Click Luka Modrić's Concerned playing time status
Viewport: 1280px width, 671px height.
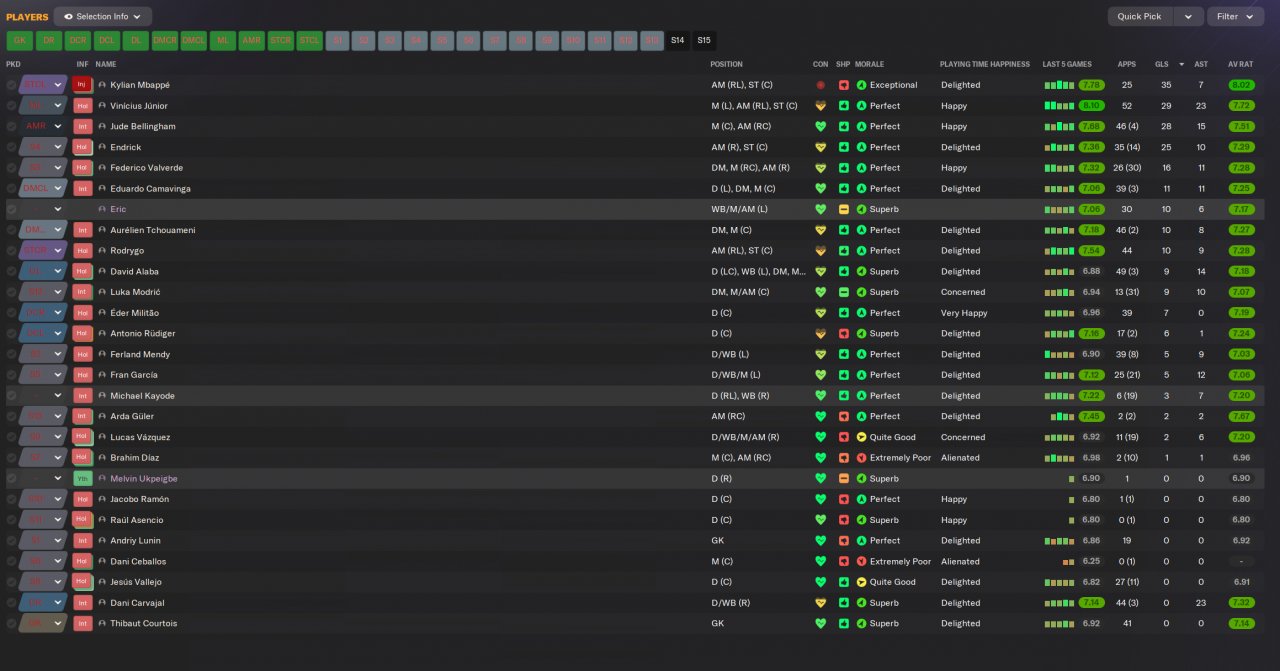click(963, 292)
